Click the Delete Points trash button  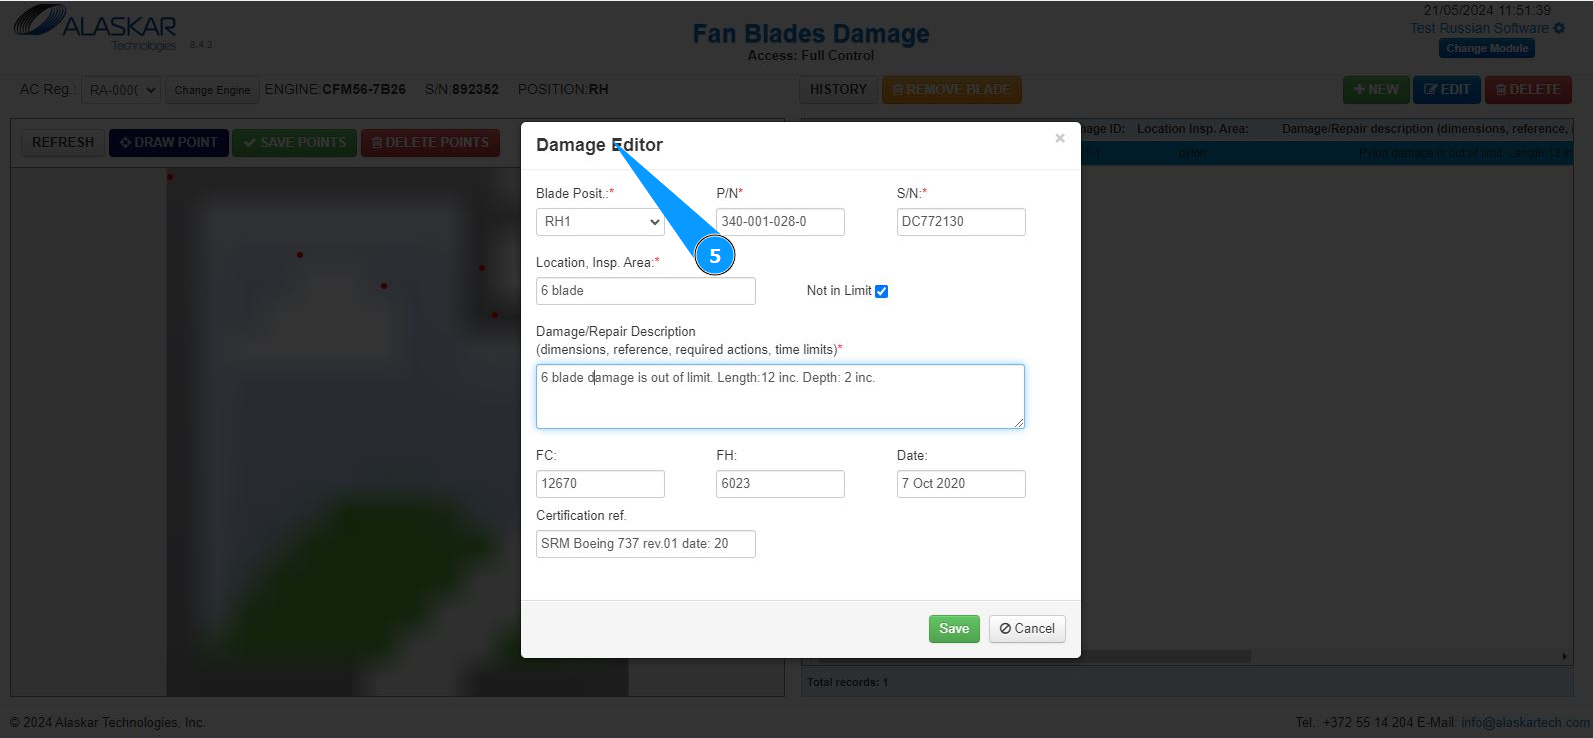click(430, 142)
